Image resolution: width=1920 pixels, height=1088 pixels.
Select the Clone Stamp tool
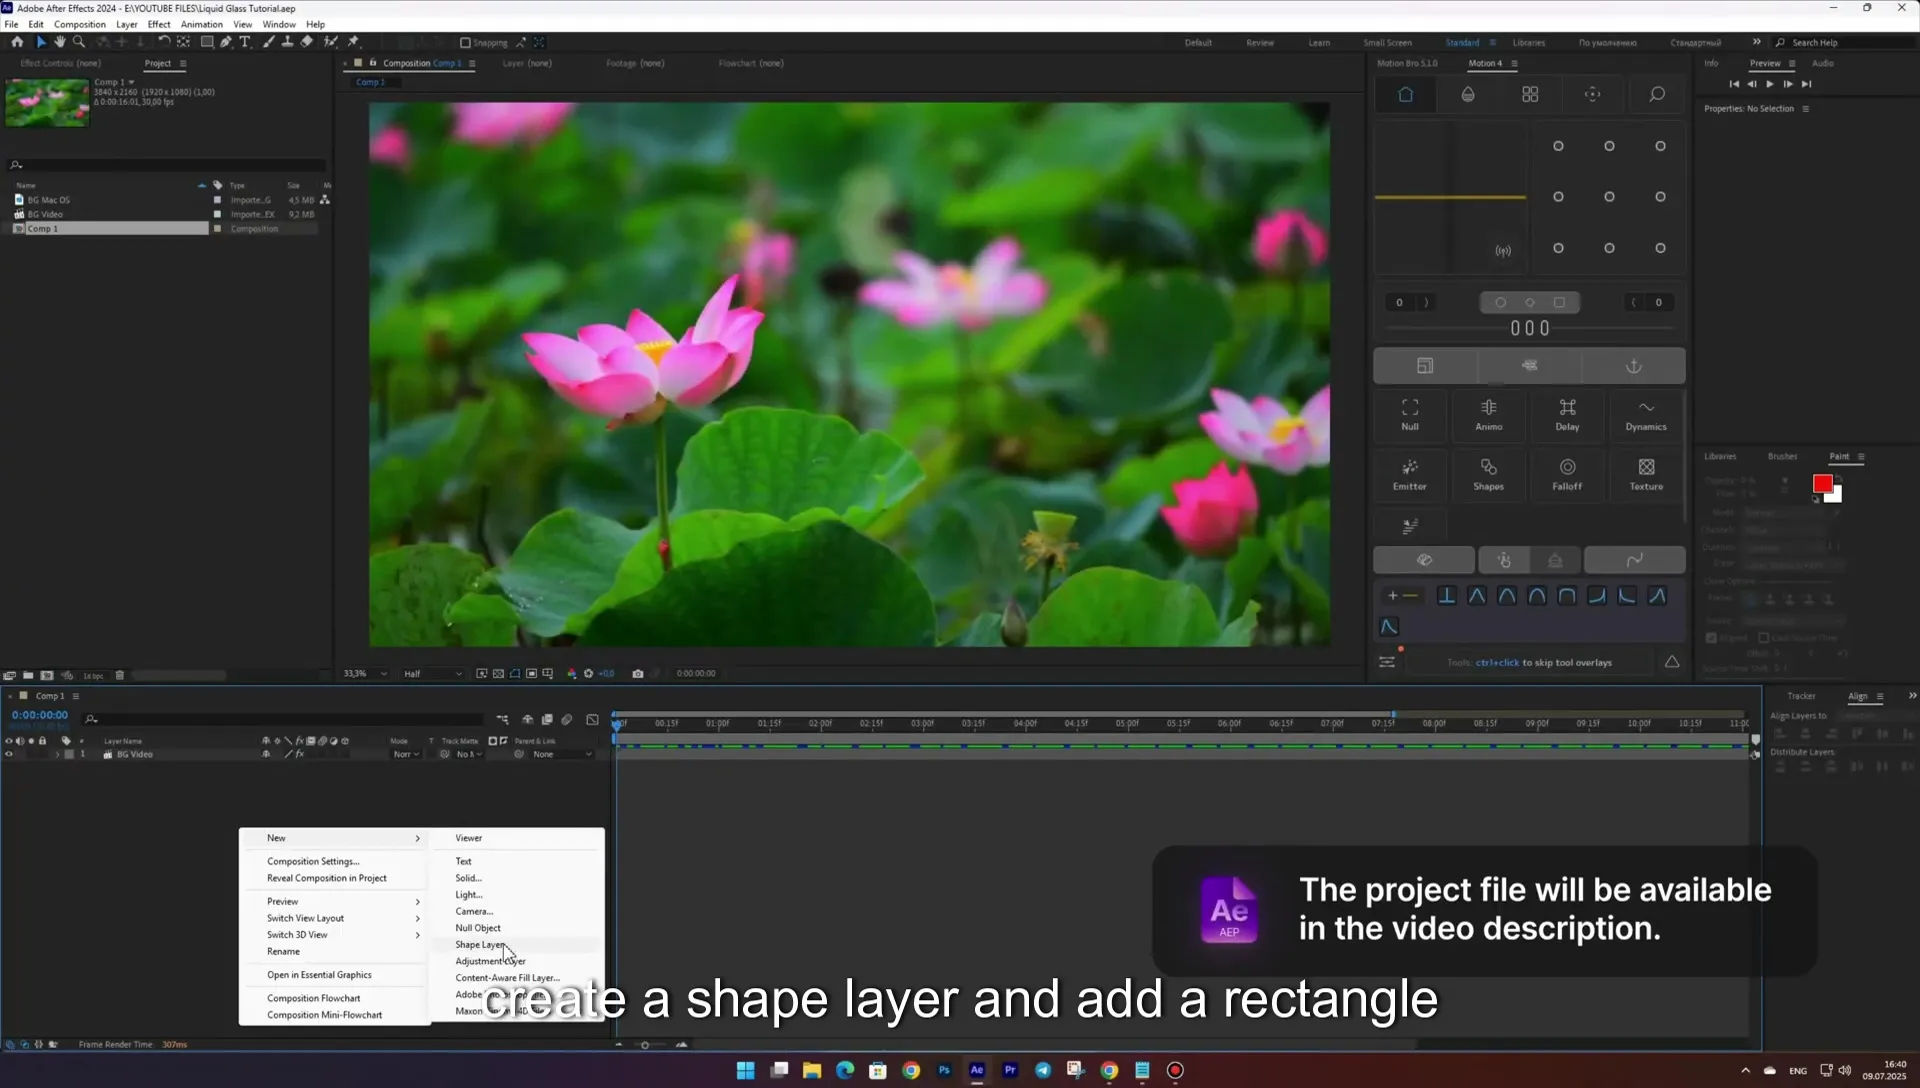pyautogui.click(x=288, y=42)
